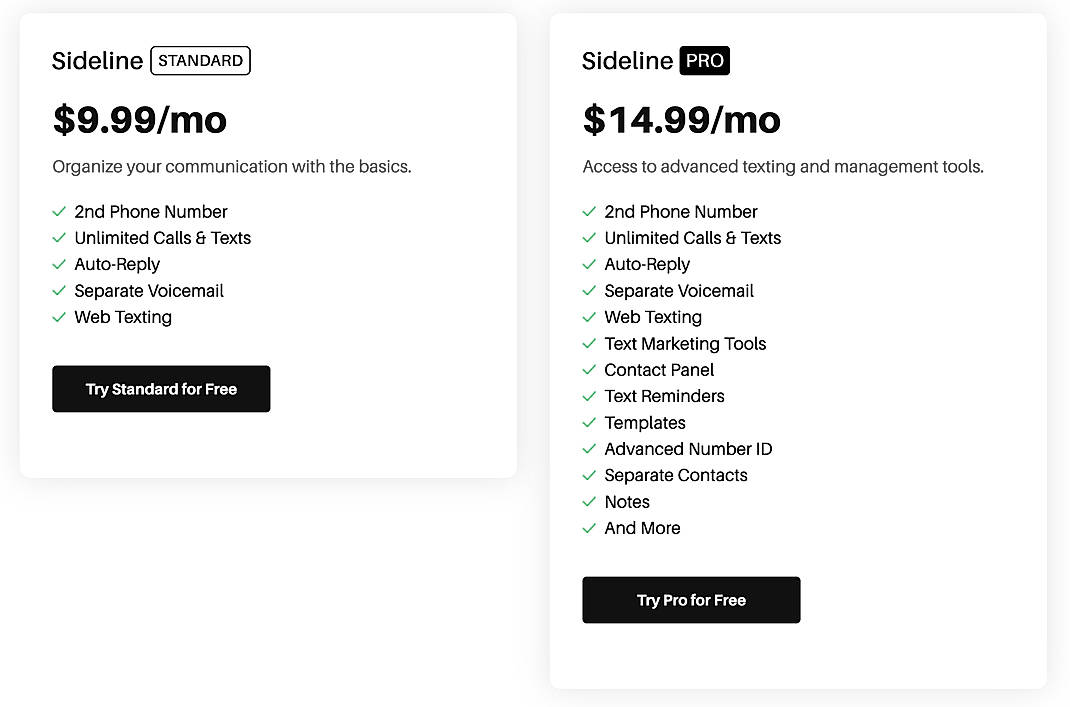
Task: Click the checkmark beside Advanced Number ID
Action: point(588,449)
